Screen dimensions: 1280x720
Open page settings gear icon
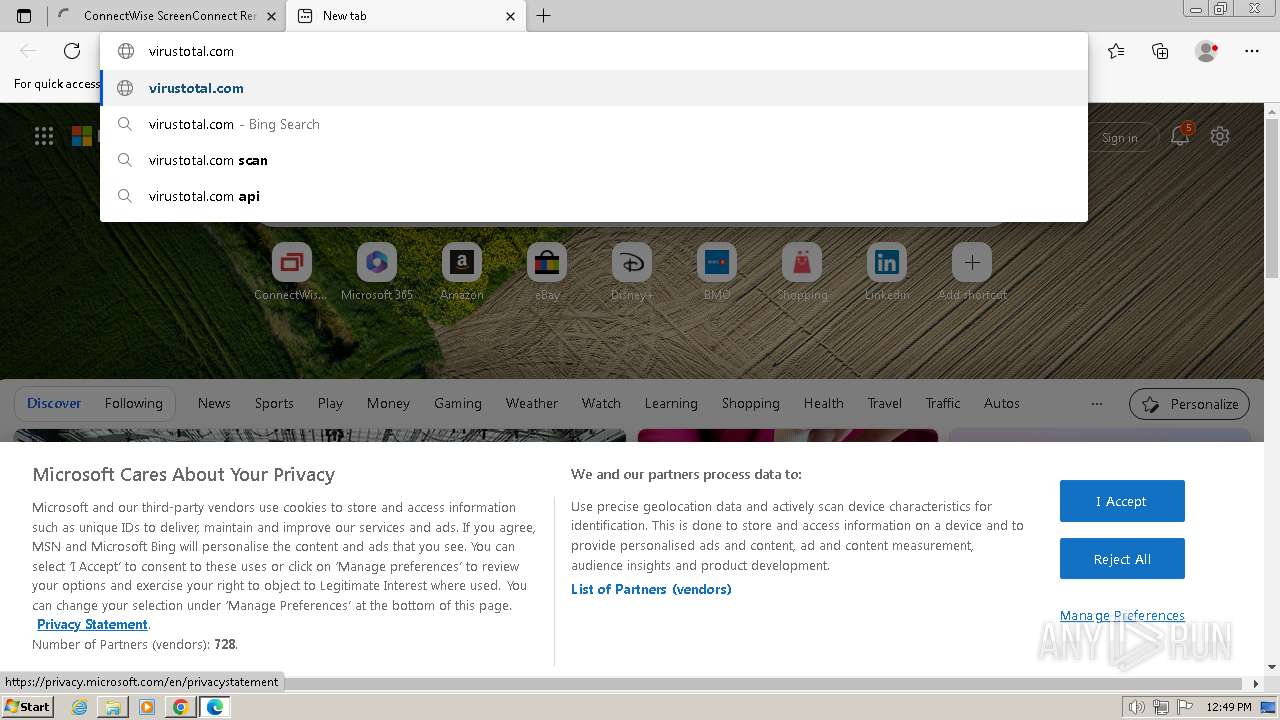pyautogui.click(x=1220, y=136)
